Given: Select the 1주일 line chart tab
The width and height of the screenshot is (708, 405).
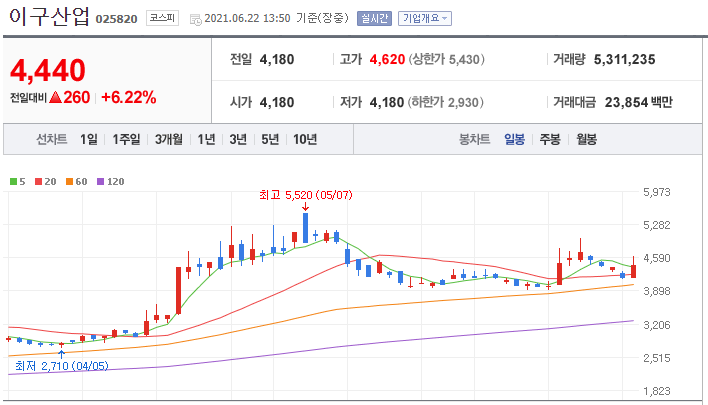Looking at the screenshot, I should click(126, 139).
